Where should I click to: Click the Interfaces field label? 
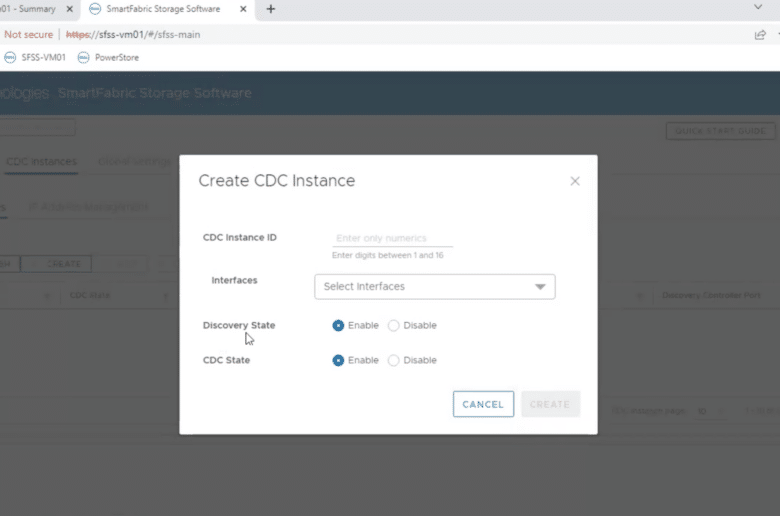[234, 280]
